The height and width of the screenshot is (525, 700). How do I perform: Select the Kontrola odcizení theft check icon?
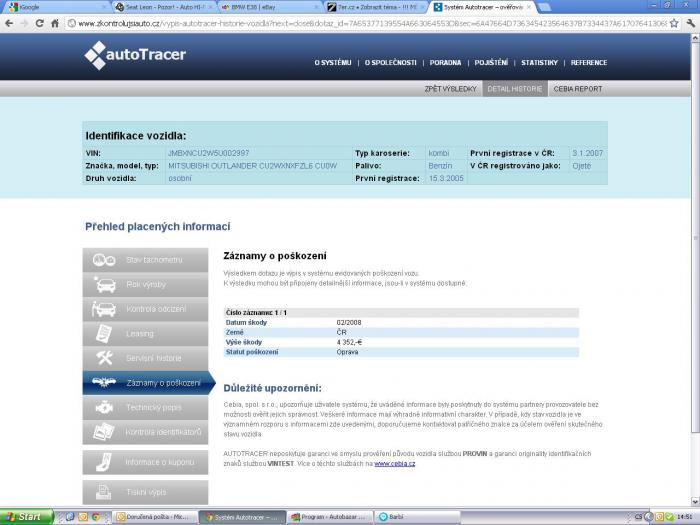104,309
